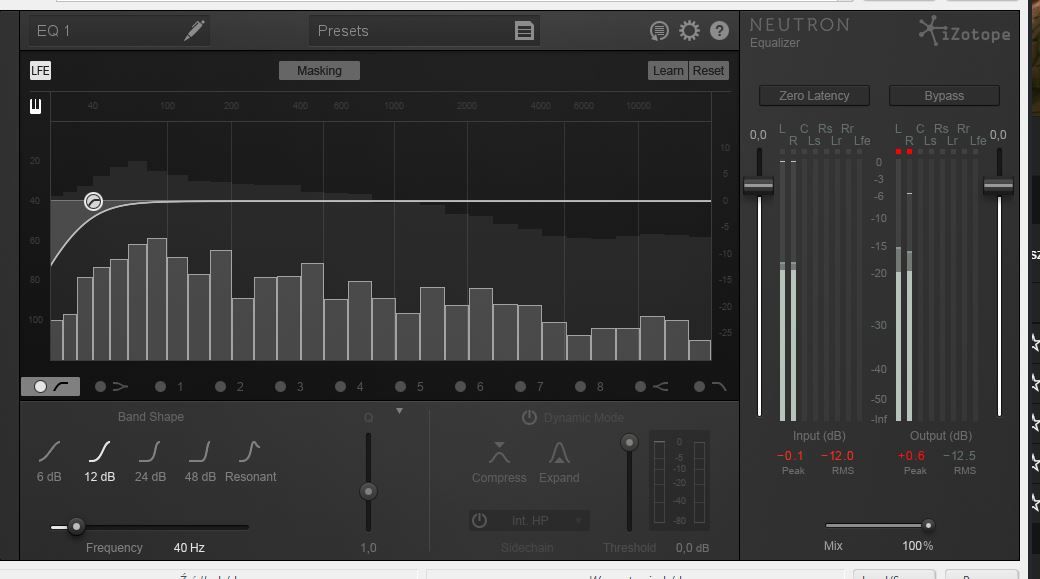The width and height of the screenshot is (1040, 579).
Task: Click the output RMS -12.5 readout
Action: [959, 456]
